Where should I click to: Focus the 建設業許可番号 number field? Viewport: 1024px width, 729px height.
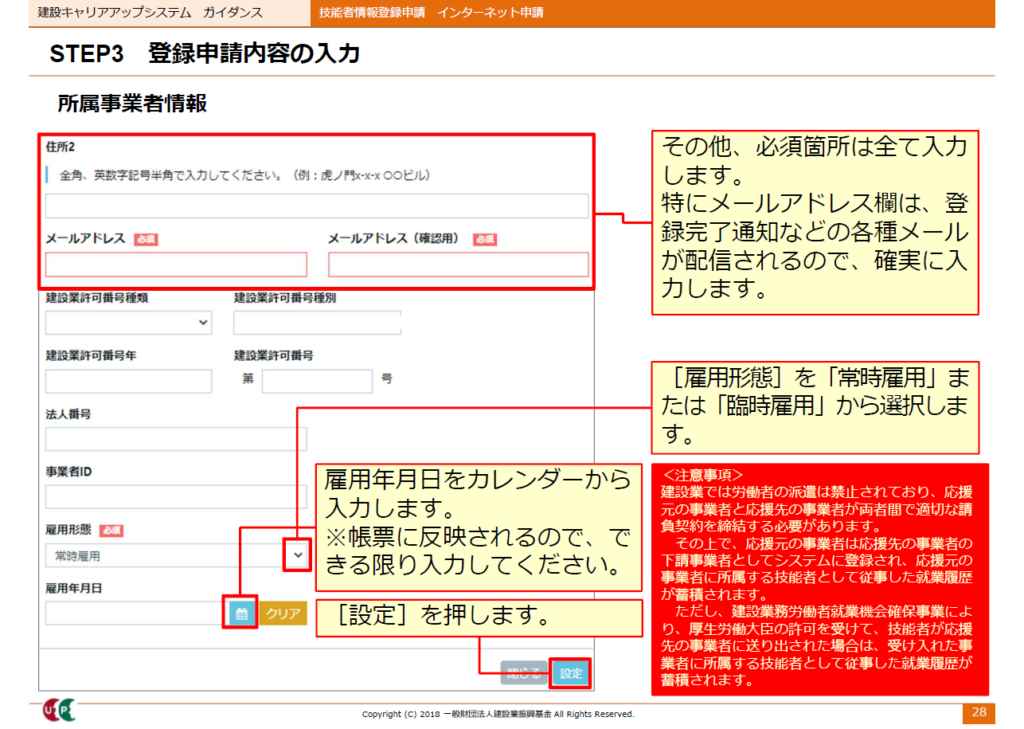coord(317,381)
